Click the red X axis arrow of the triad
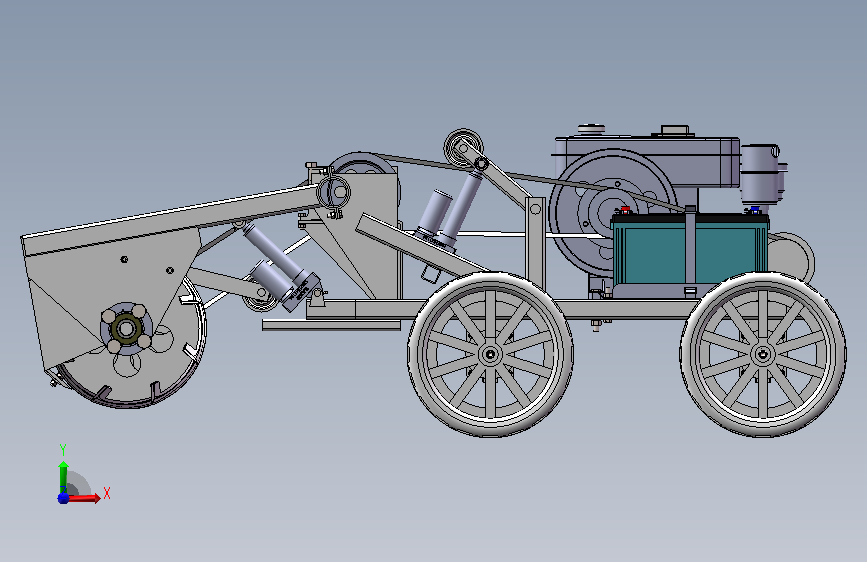This screenshot has height=562, width=867. tap(83, 498)
